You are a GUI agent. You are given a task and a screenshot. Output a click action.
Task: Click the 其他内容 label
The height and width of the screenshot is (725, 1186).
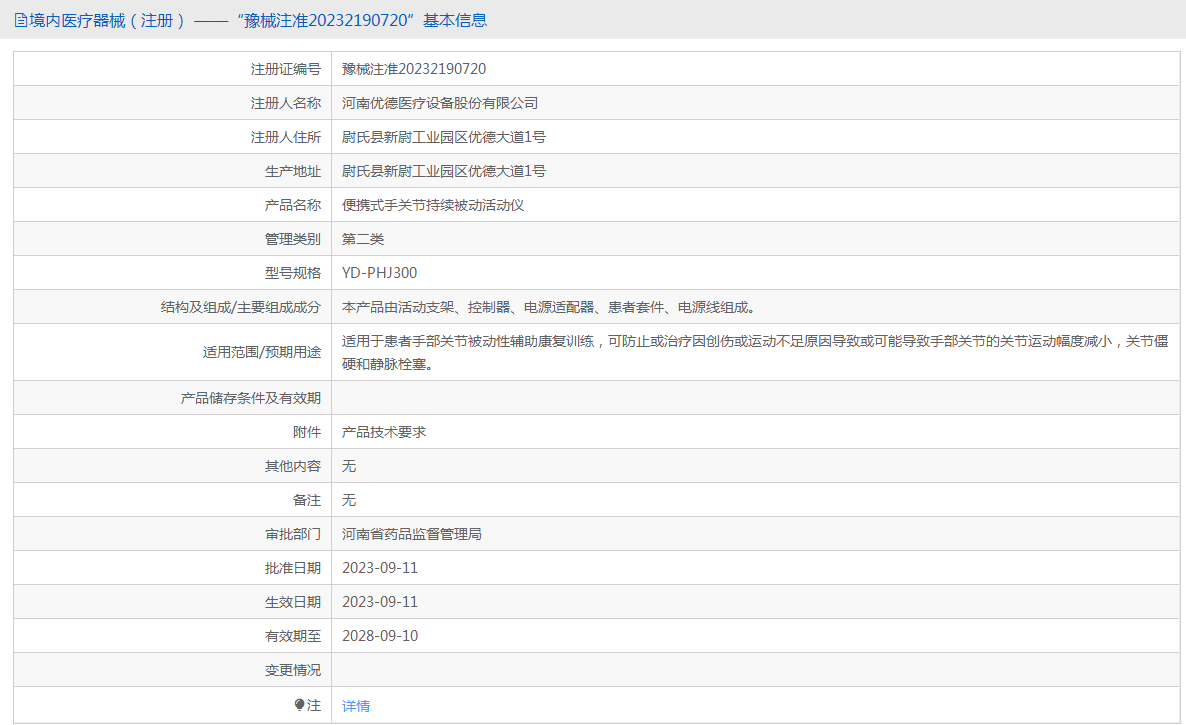click(x=293, y=466)
